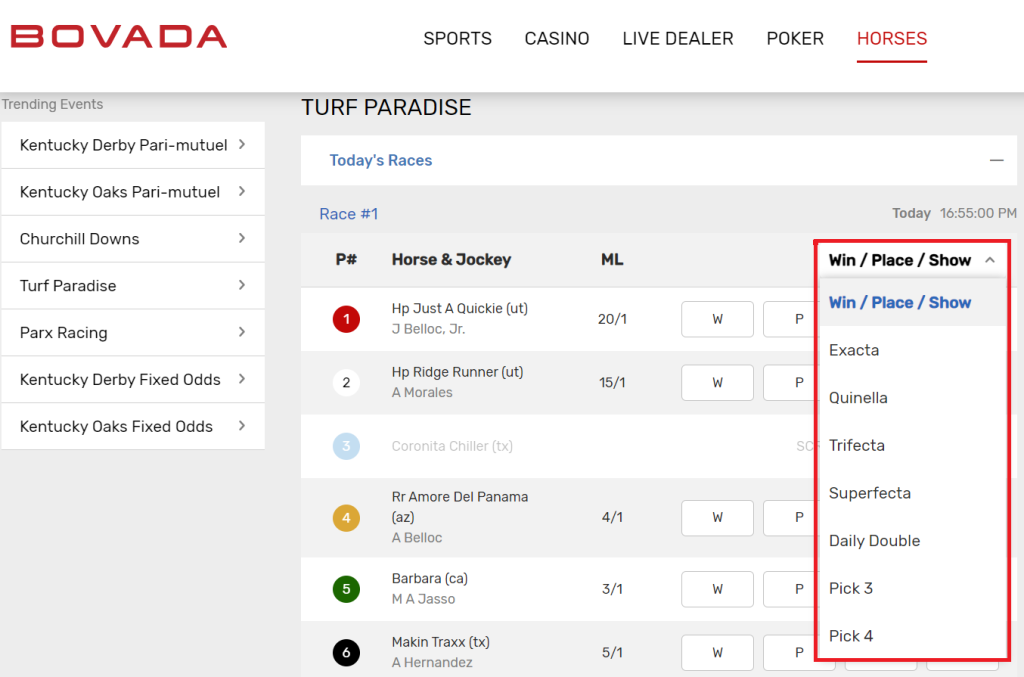Image resolution: width=1024 pixels, height=677 pixels.
Task: Click horse name Hp Just A Quickie (ut)
Action: 460,308
